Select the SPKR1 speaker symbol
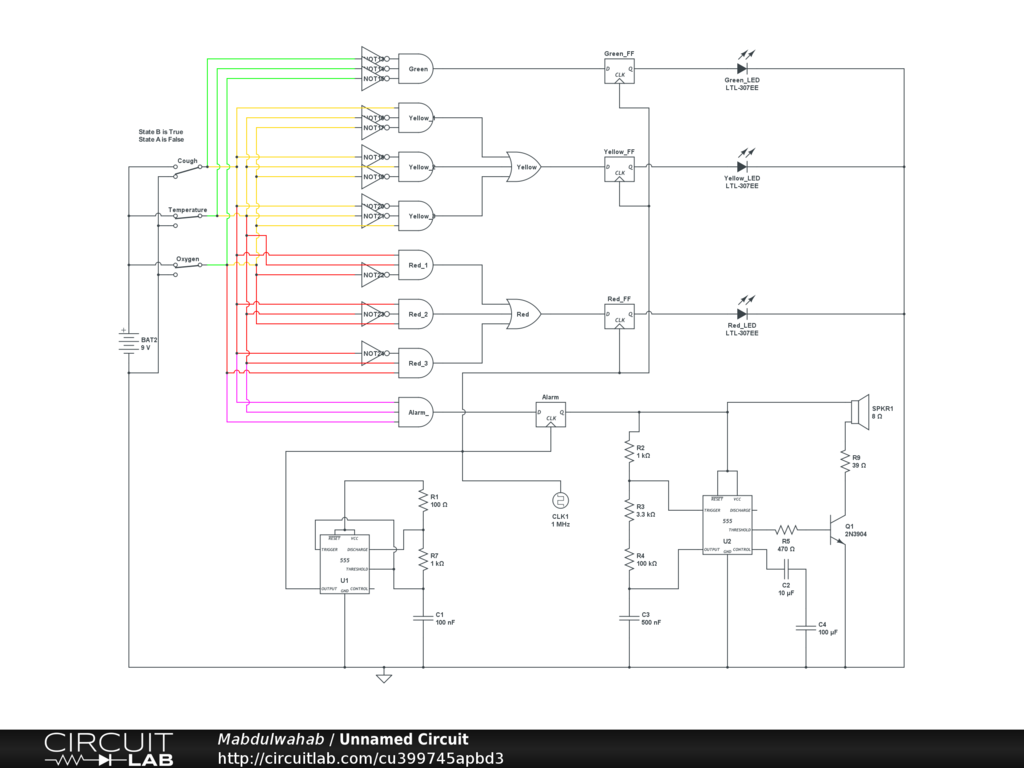 click(858, 412)
